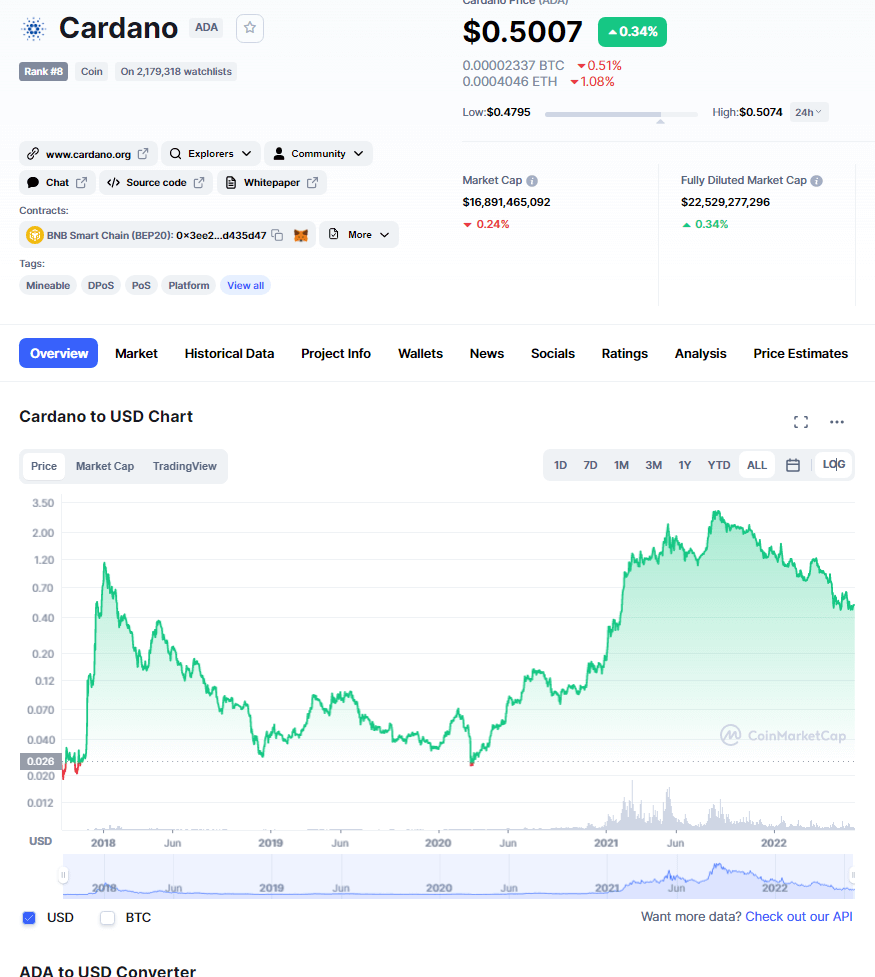
Task: Click the code brackets icon in Source code
Action: click(113, 183)
